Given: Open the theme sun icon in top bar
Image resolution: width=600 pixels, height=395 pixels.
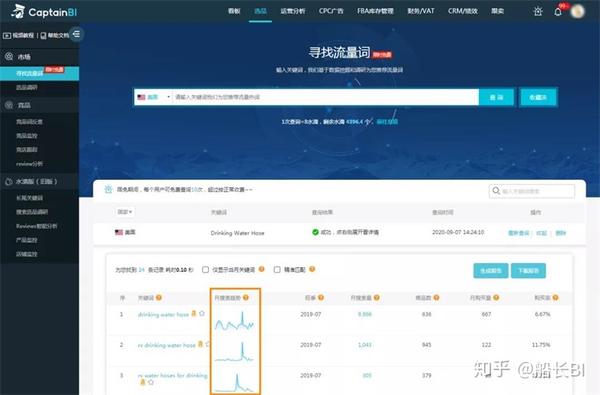Looking at the screenshot, I should point(538,11).
